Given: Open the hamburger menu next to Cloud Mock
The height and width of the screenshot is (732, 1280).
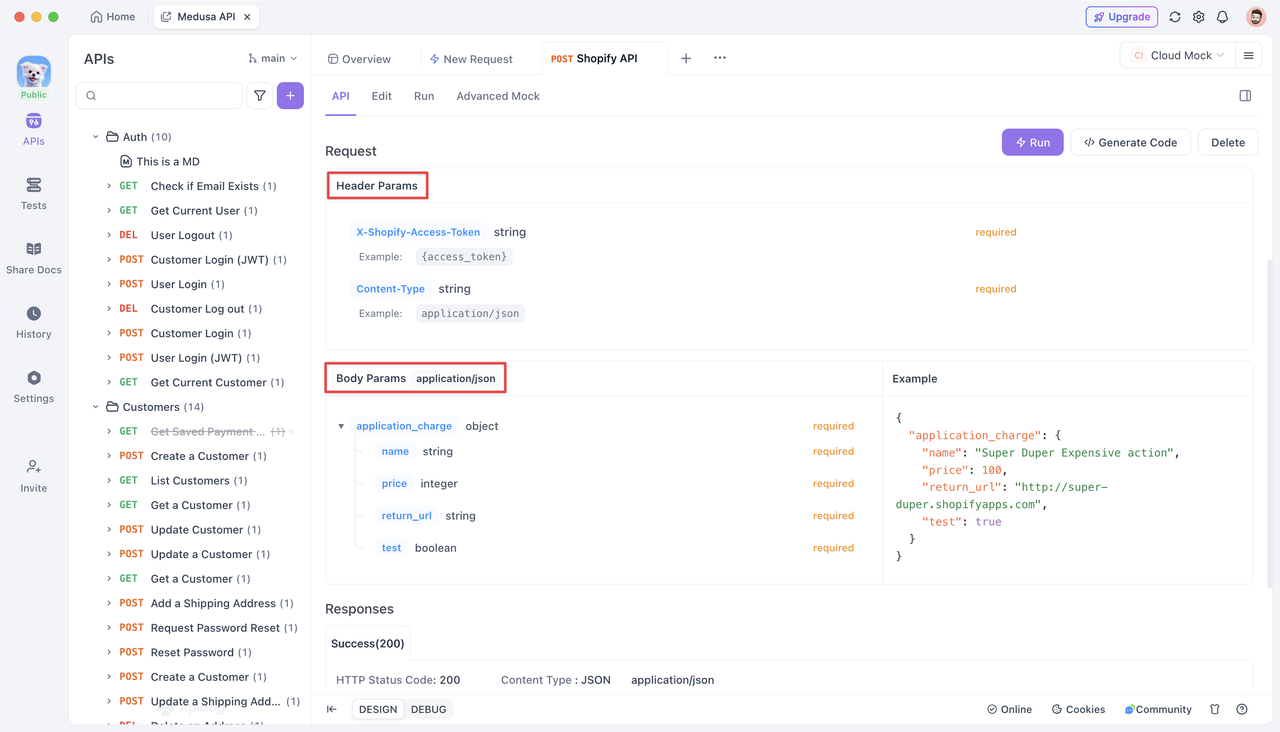Looking at the screenshot, I should pyautogui.click(x=1248, y=56).
